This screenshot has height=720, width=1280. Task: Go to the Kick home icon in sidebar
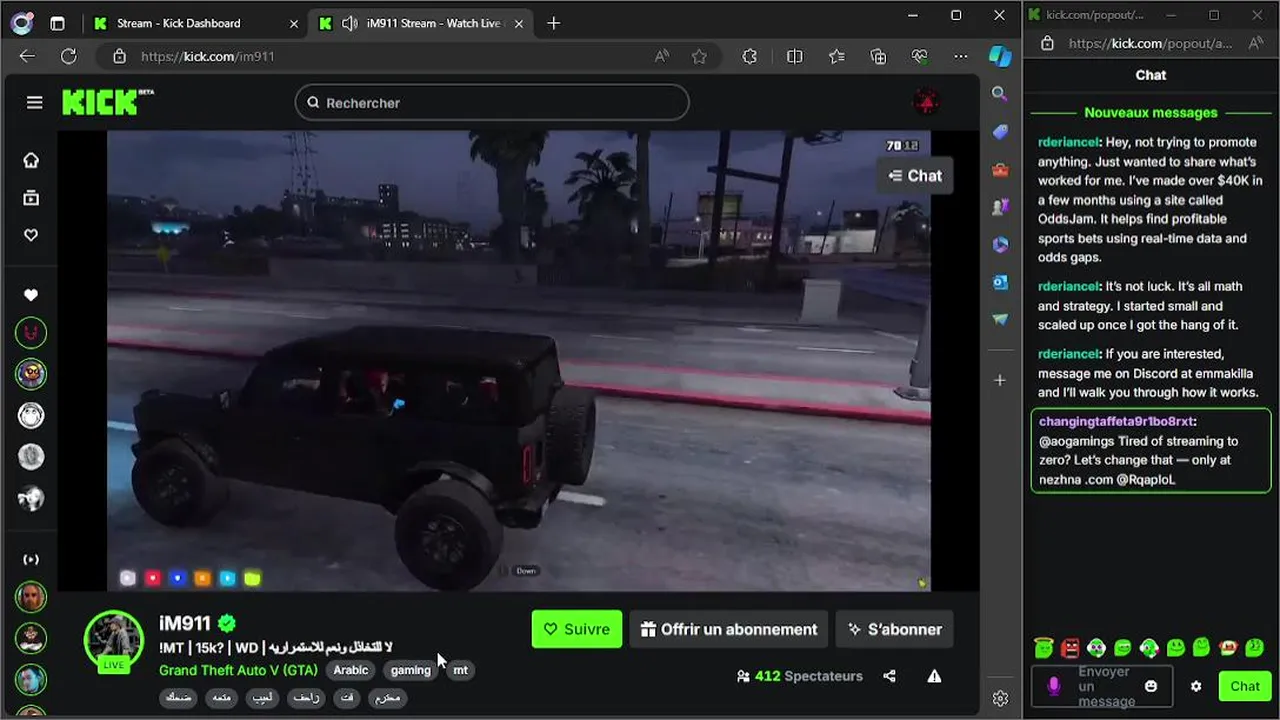(31, 160)
